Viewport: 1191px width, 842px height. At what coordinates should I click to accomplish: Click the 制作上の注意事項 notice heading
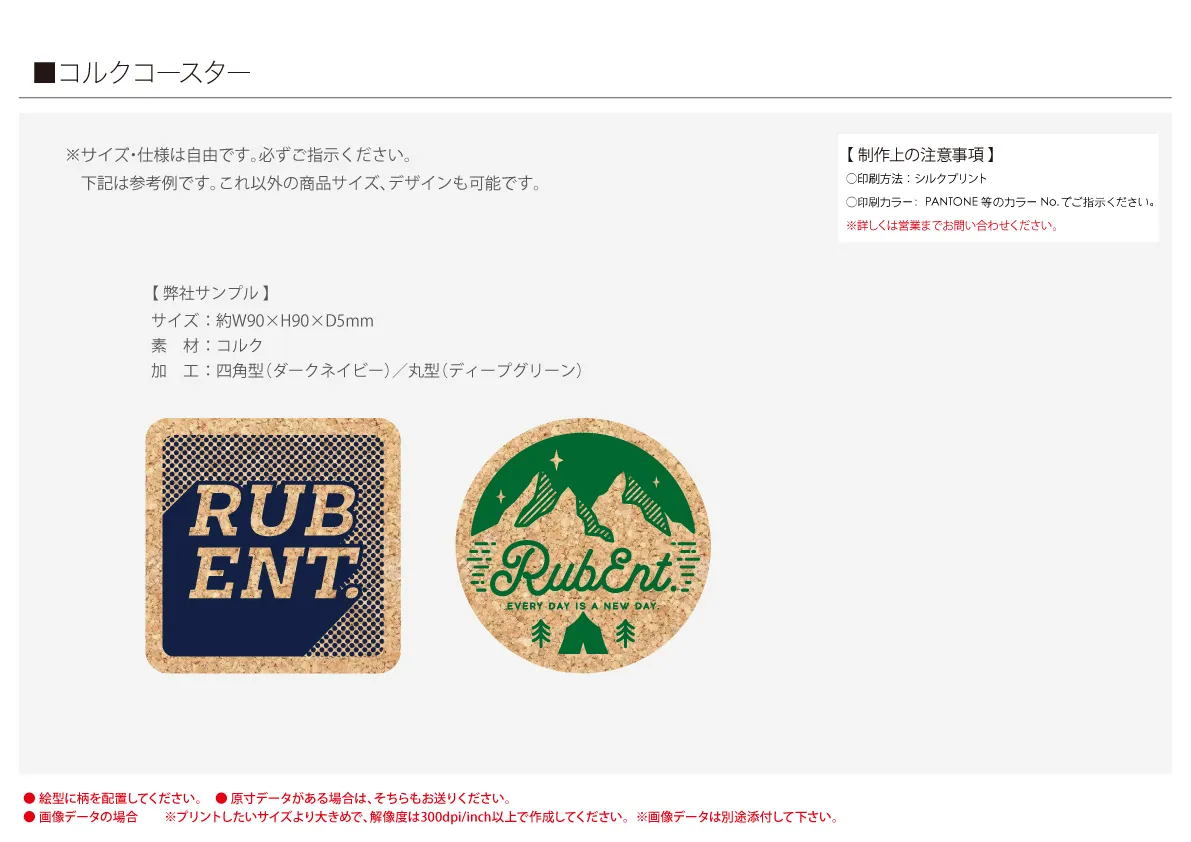click(921, 155)
